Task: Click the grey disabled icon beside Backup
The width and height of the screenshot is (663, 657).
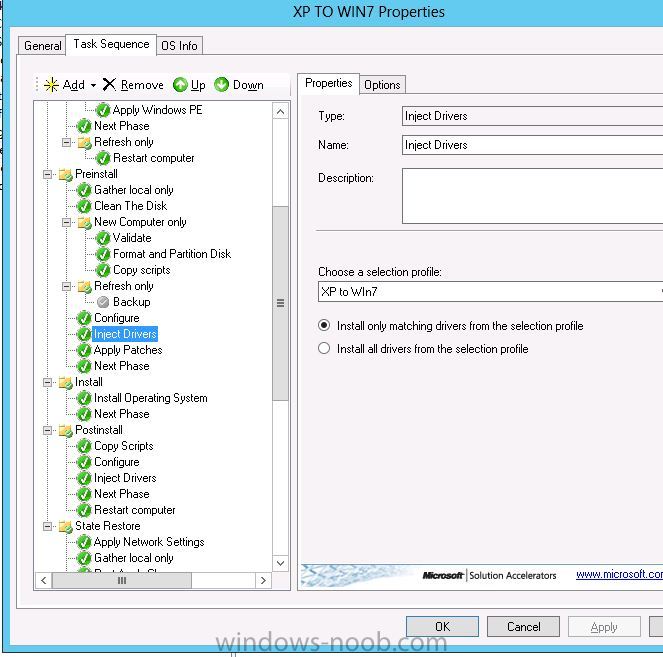Action: point(103,302)
